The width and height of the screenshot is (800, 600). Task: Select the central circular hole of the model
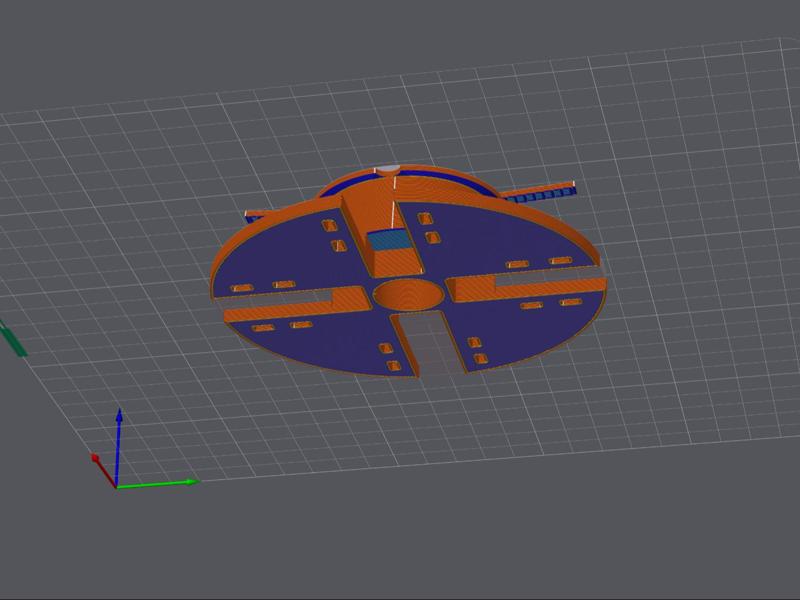pos(408,295)
